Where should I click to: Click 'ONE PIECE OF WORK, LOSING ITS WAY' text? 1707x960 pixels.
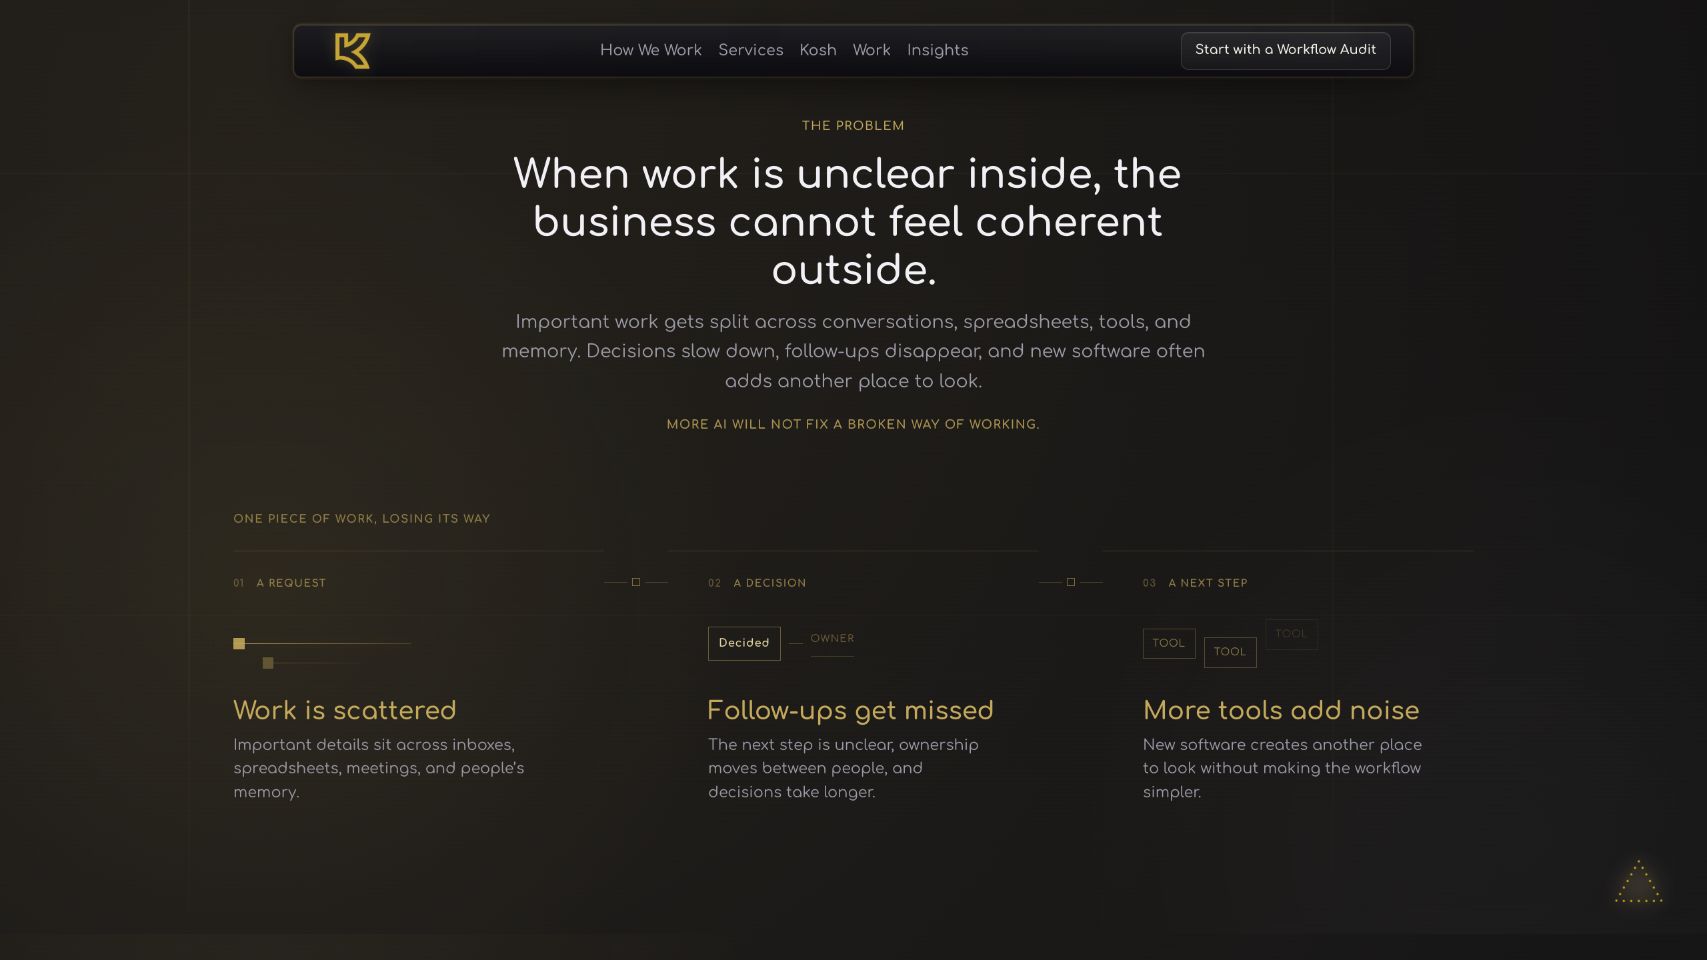point(362,519)
